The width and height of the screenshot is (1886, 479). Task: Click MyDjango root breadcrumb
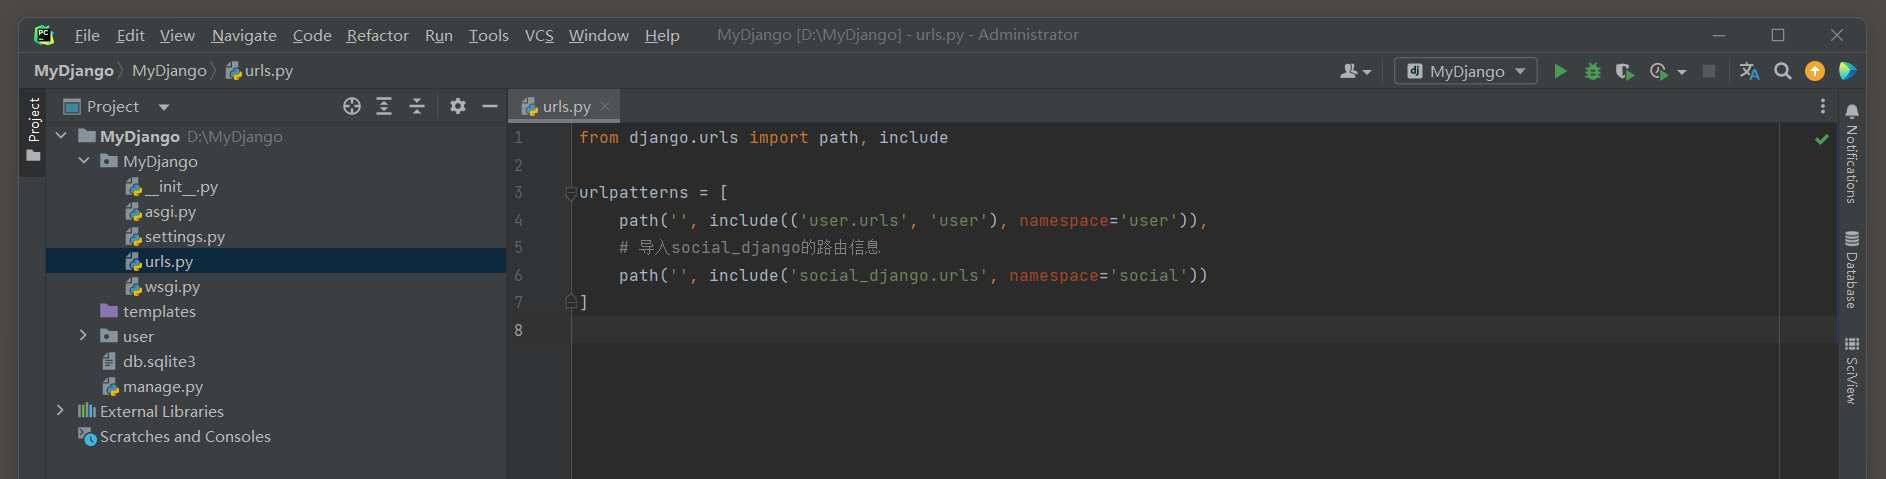point(74,71)
